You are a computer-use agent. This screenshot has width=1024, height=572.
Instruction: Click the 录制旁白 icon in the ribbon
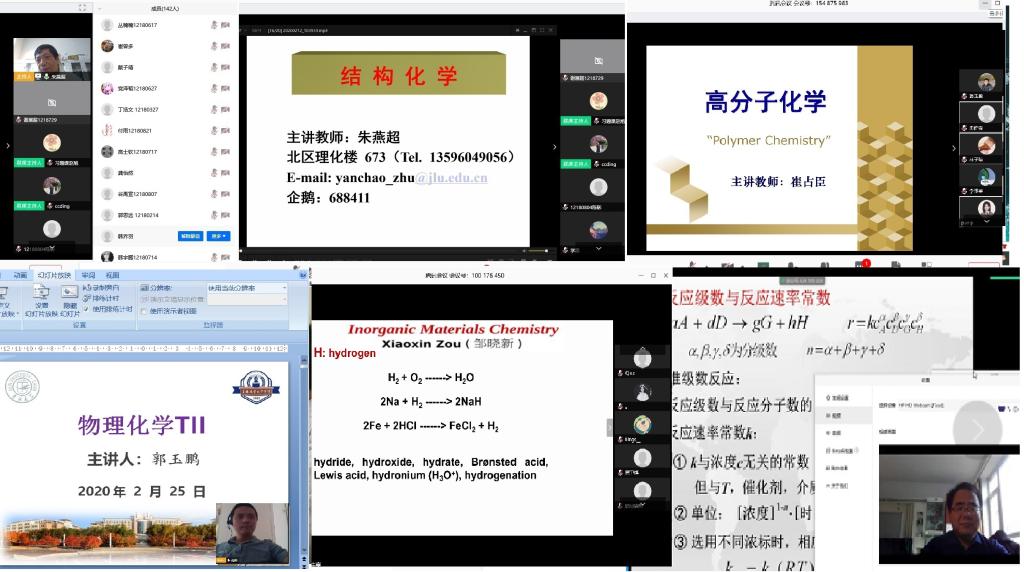pyautogui.click(x=86, y=288)
